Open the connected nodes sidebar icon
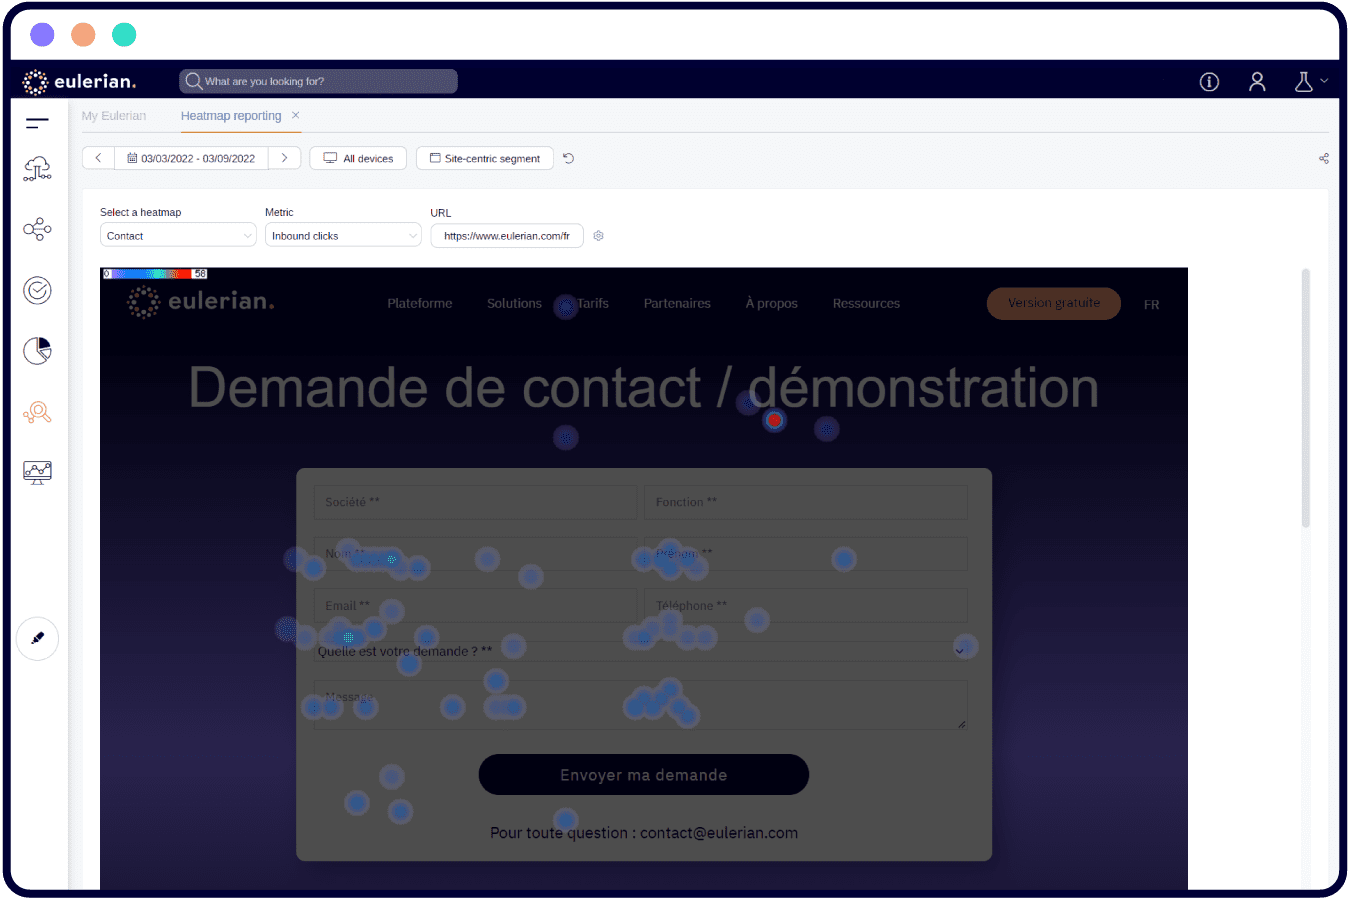1350x899 pixels. tap(37, 230)
